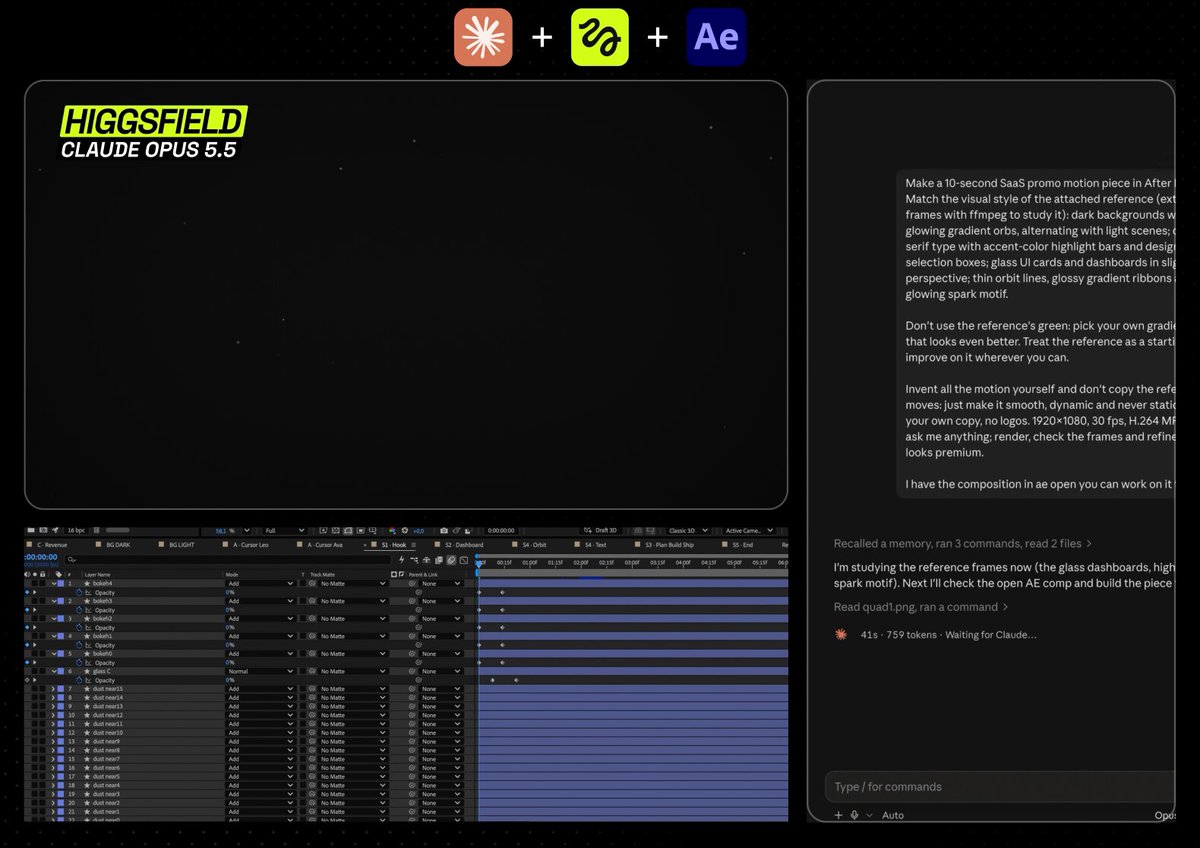Click the timeline current time 0:00:00:00 display
The image size is (1200, 848).
pyautogui.click(x=40, y=557)
